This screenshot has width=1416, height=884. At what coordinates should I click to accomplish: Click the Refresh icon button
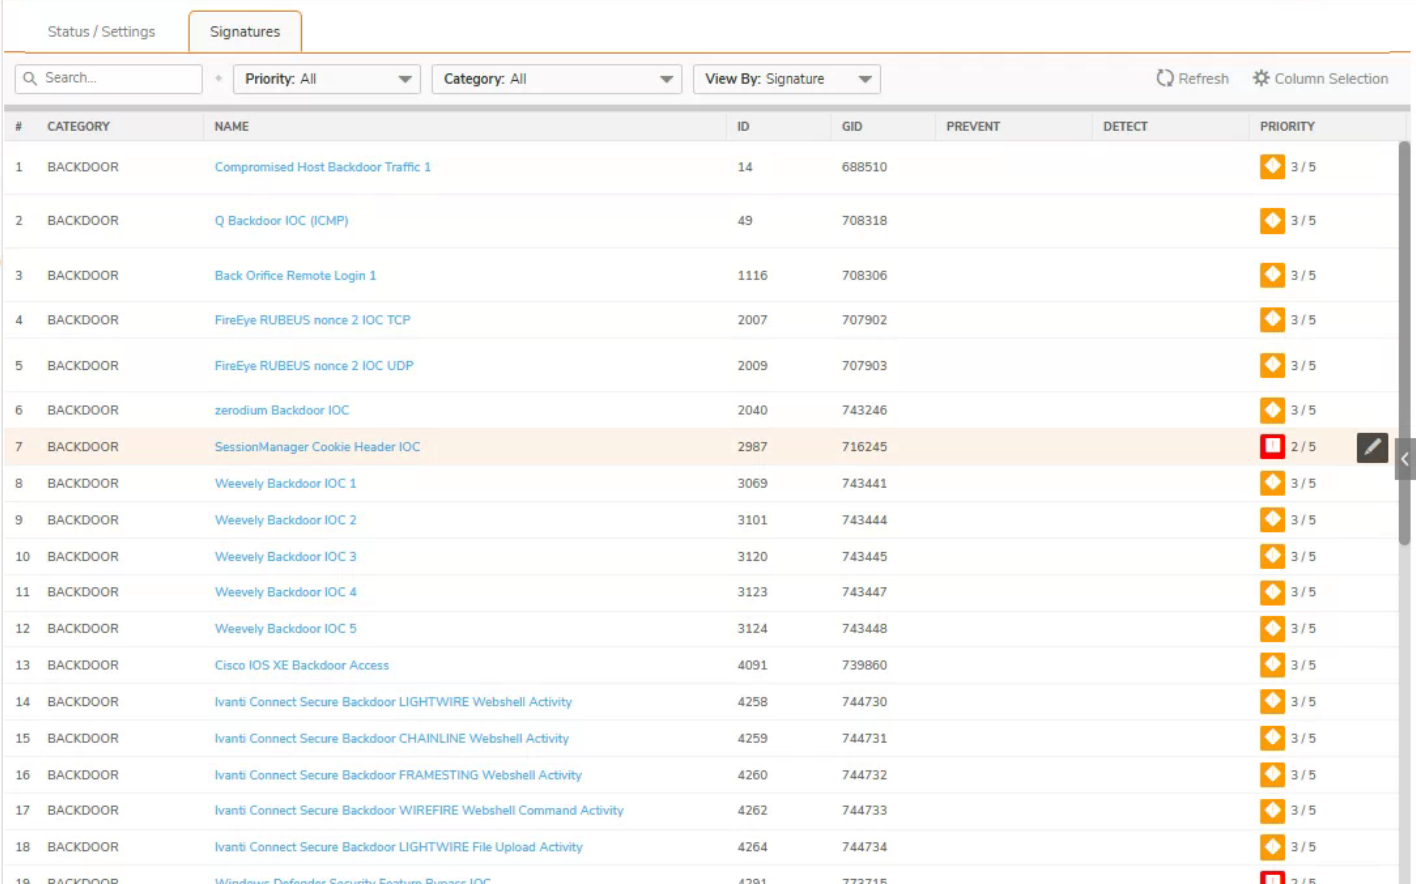(1165, 78)
